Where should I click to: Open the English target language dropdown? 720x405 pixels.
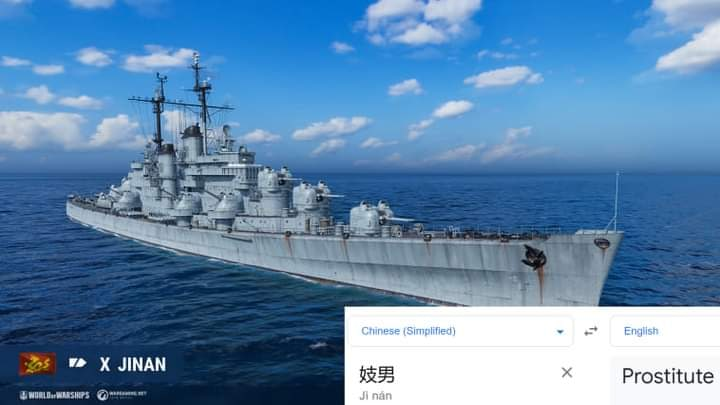tap(665, 331)
